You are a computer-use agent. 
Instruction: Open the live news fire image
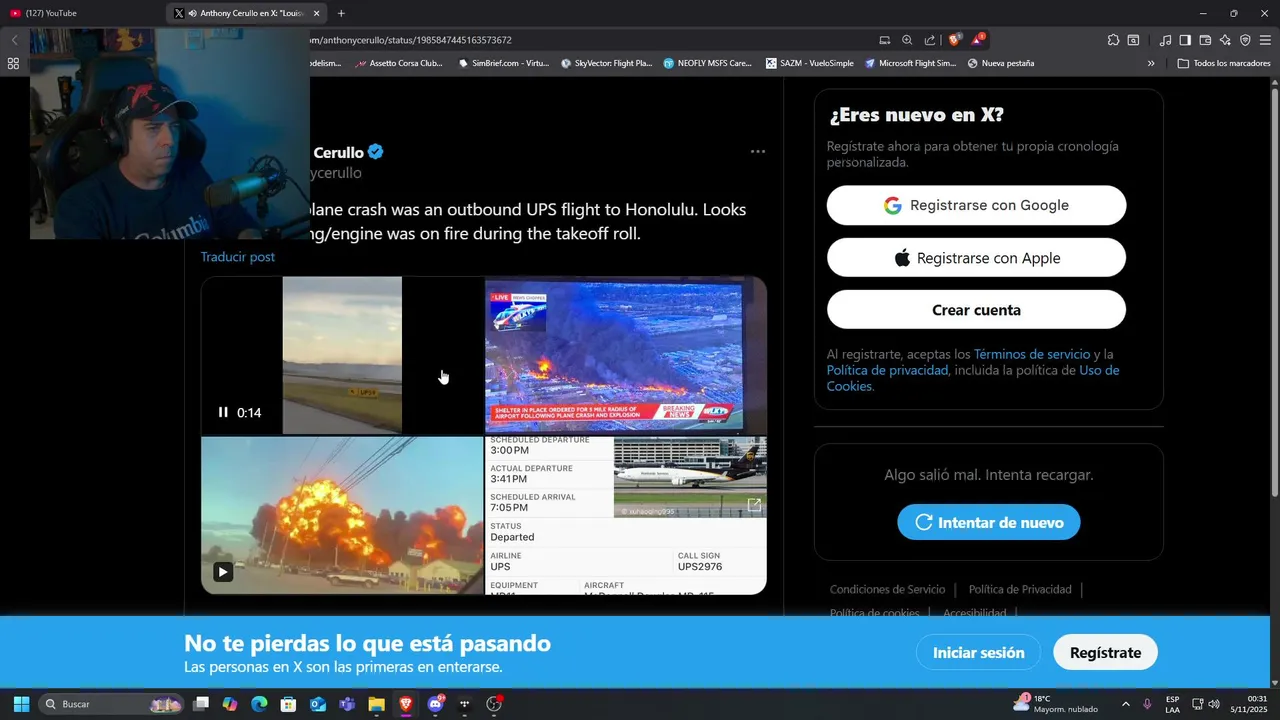626,355
